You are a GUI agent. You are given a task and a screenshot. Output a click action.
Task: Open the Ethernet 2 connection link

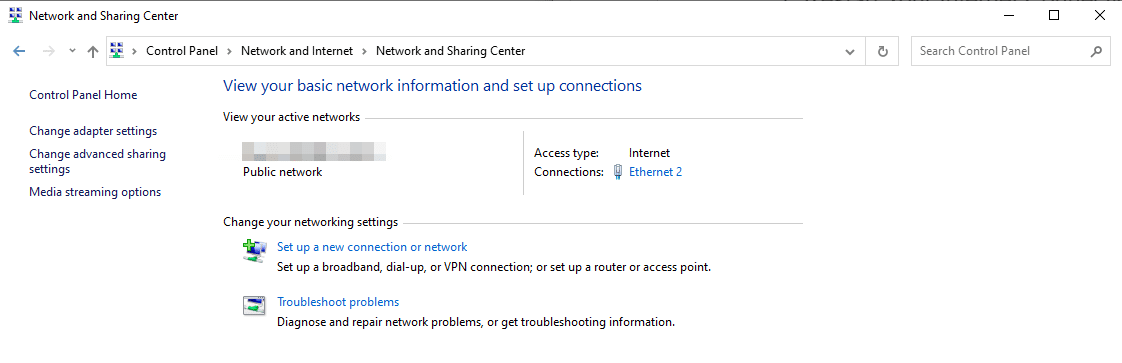tap(655, 172)
